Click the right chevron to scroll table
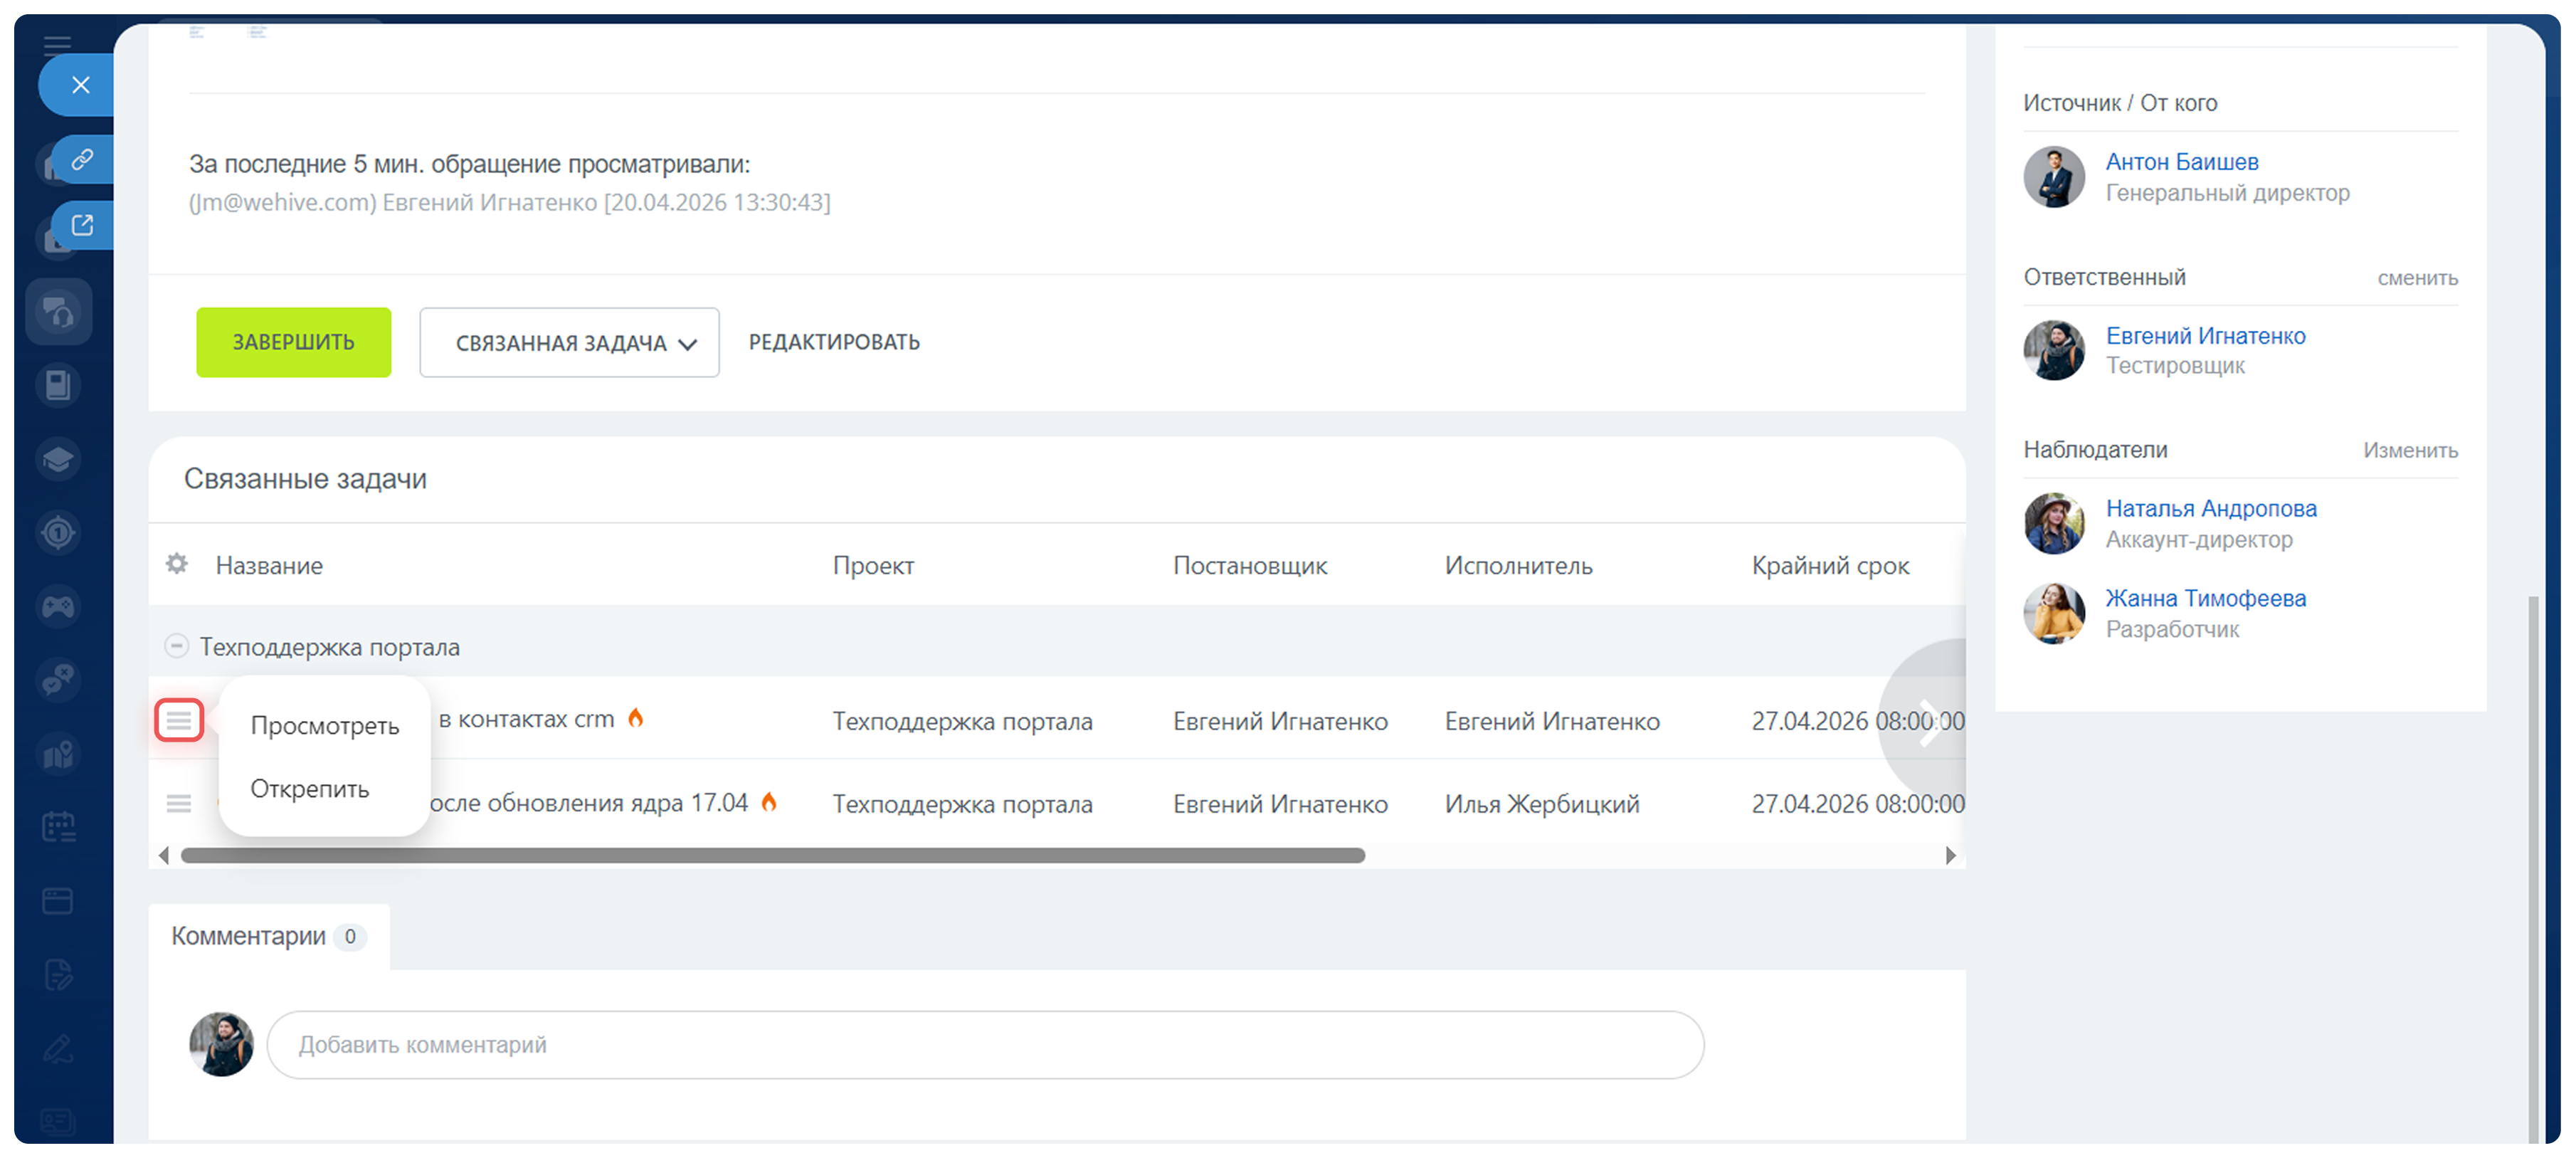 click(1929, 720)
